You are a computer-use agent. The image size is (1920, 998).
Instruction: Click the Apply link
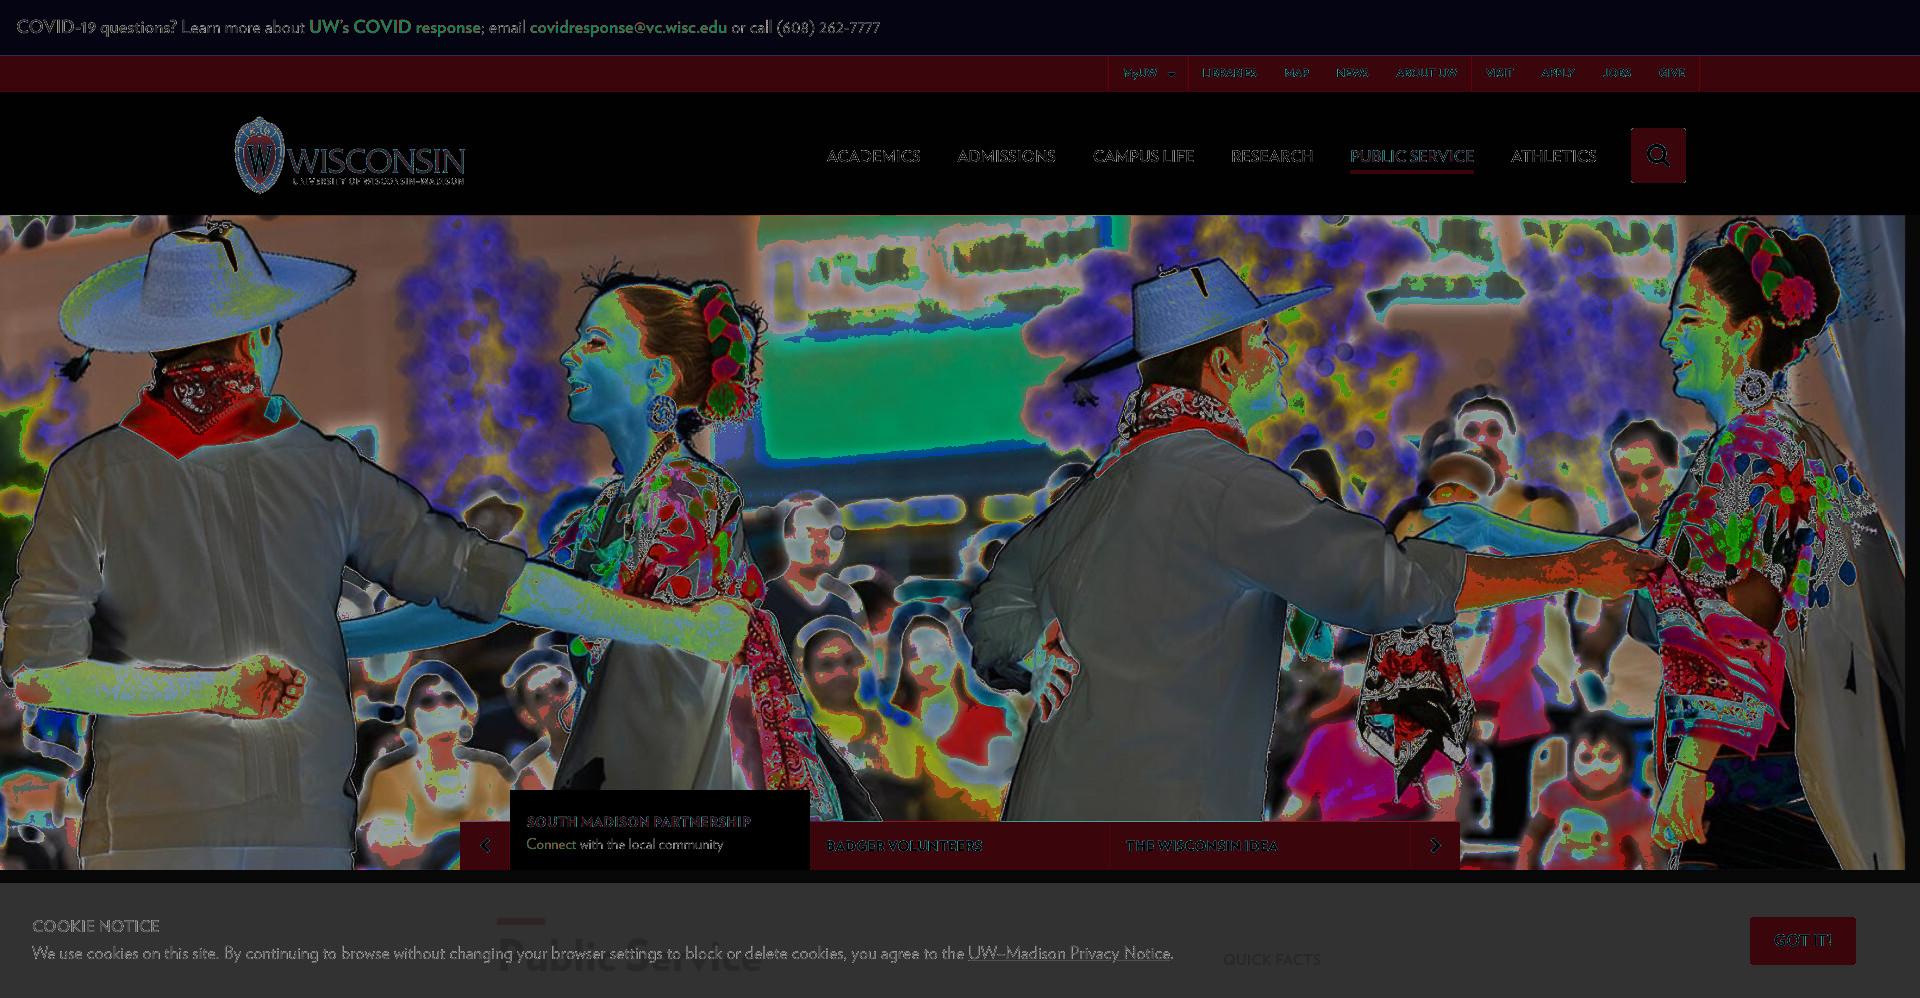click(x=1557, y=73)
